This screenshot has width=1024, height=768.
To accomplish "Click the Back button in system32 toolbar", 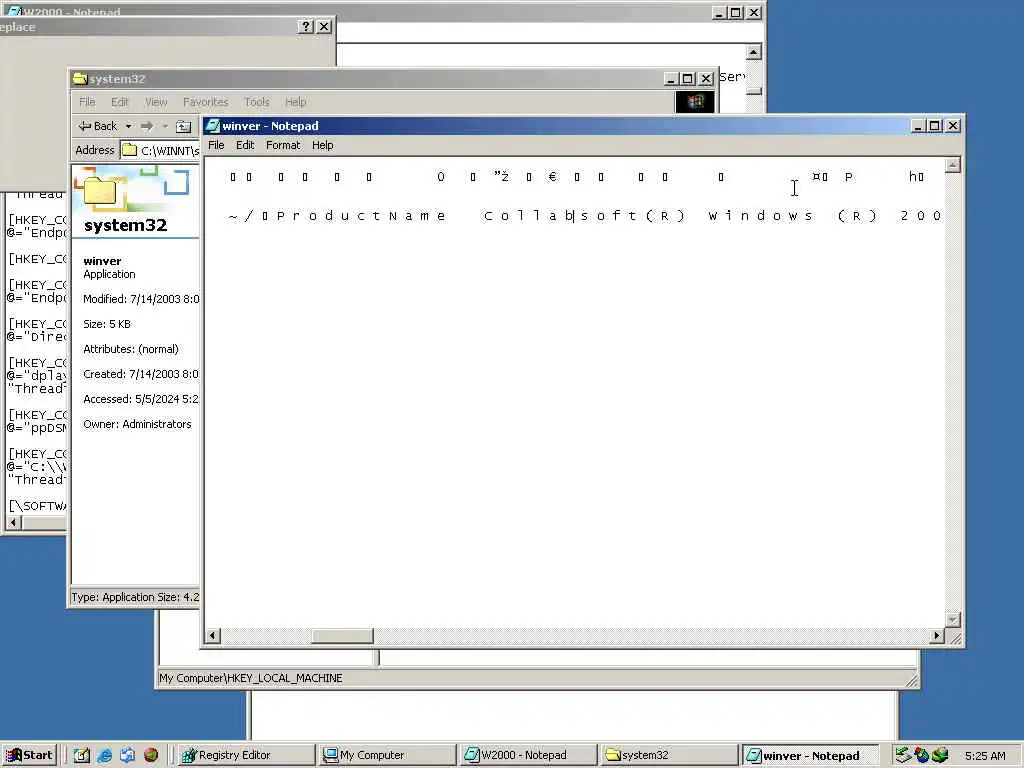I will coord(98,126).
